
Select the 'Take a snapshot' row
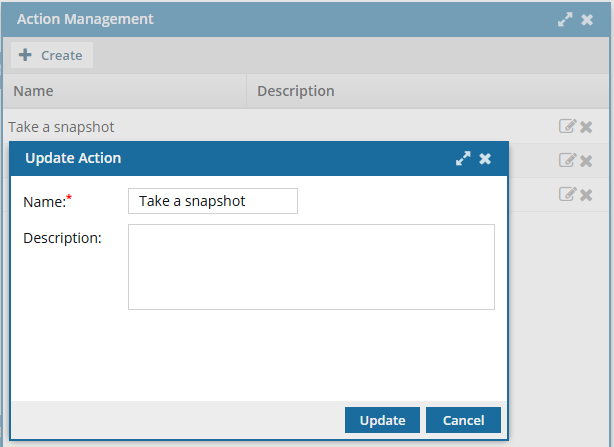[x=62, y=127]
